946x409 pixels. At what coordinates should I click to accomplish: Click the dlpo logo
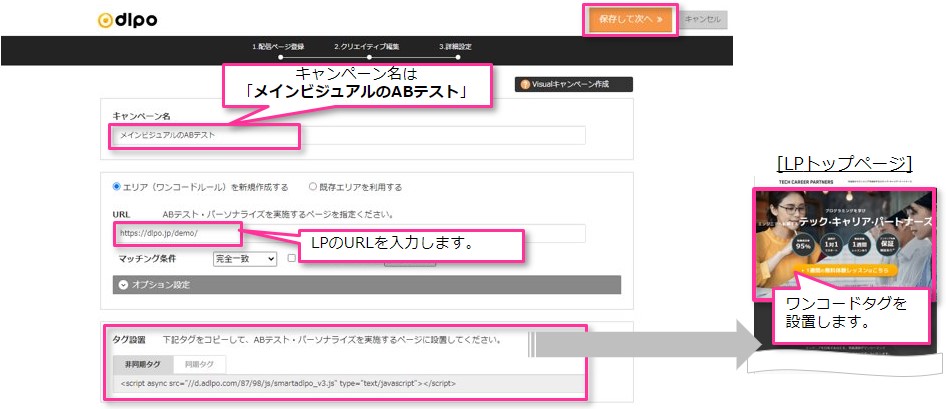[x=127, y=20]
